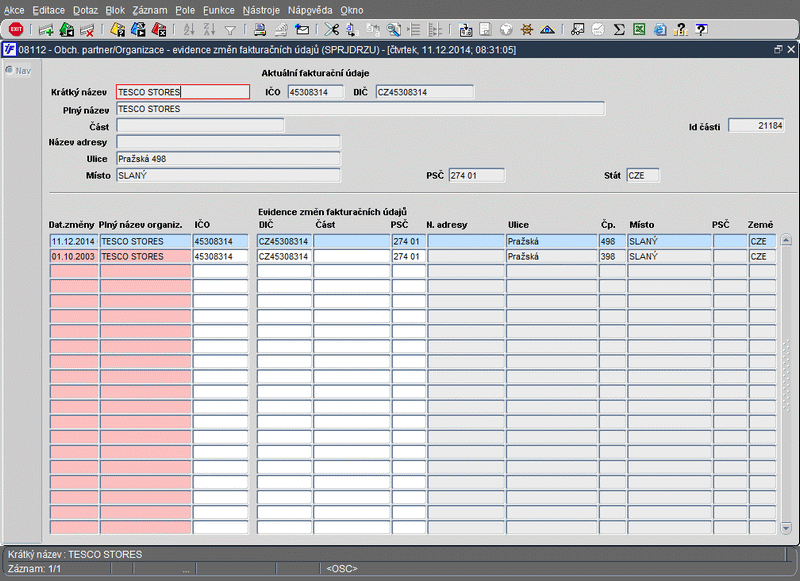Click the triangle with eye icon
Viewport: 800px width, 581px height.
[x=547, y=30]
